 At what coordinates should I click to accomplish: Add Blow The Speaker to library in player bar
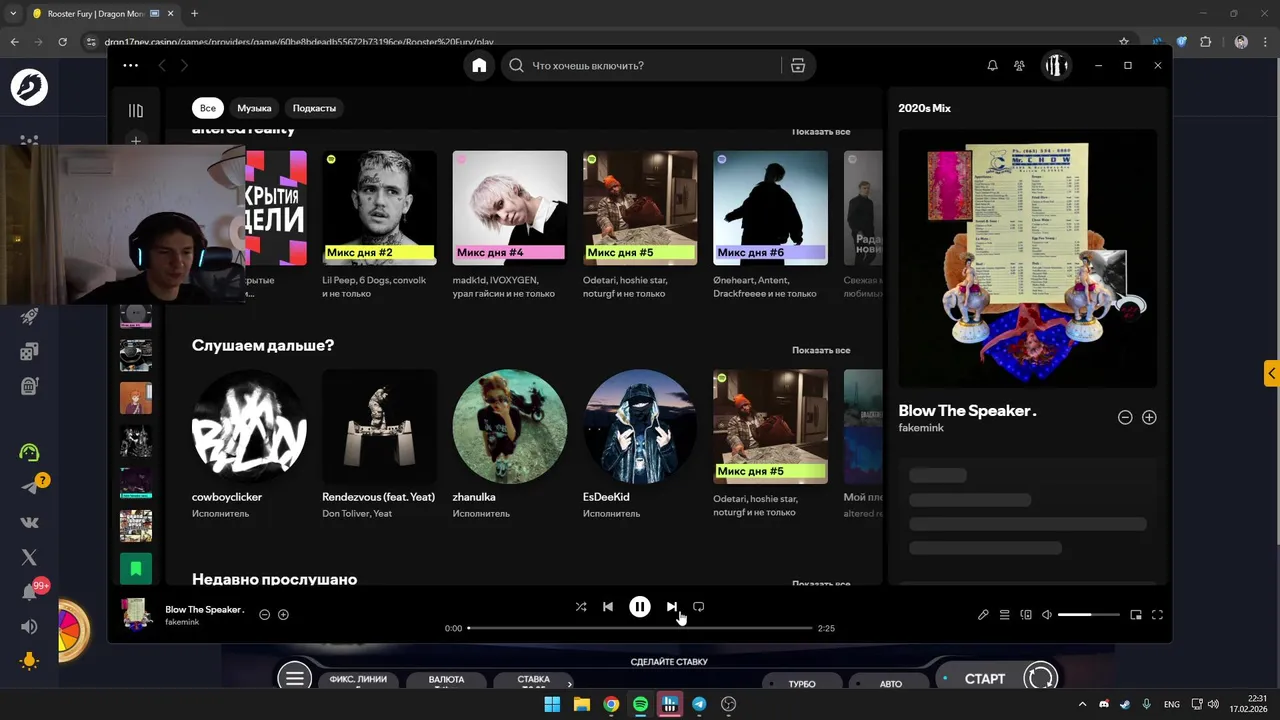point(283,614)
